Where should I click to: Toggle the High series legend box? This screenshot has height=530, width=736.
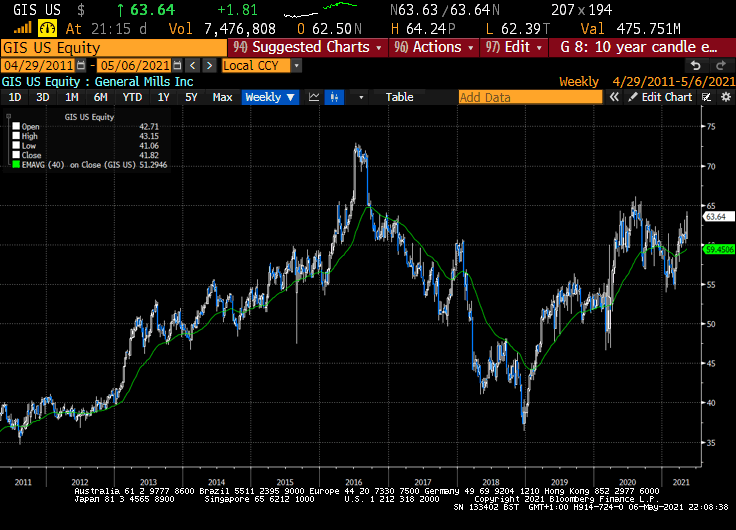[x=15, y=136]
